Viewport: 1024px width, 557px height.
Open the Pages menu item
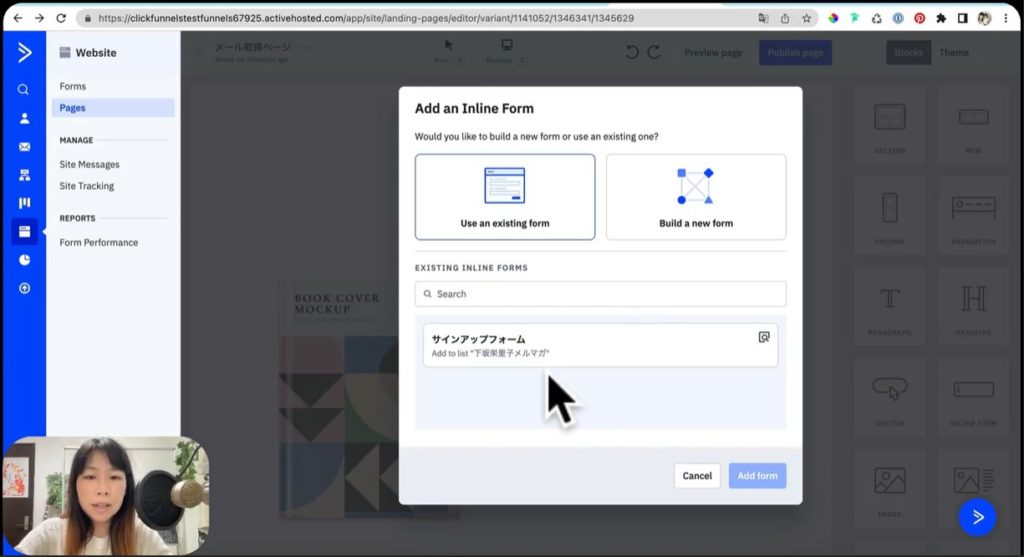73,108
